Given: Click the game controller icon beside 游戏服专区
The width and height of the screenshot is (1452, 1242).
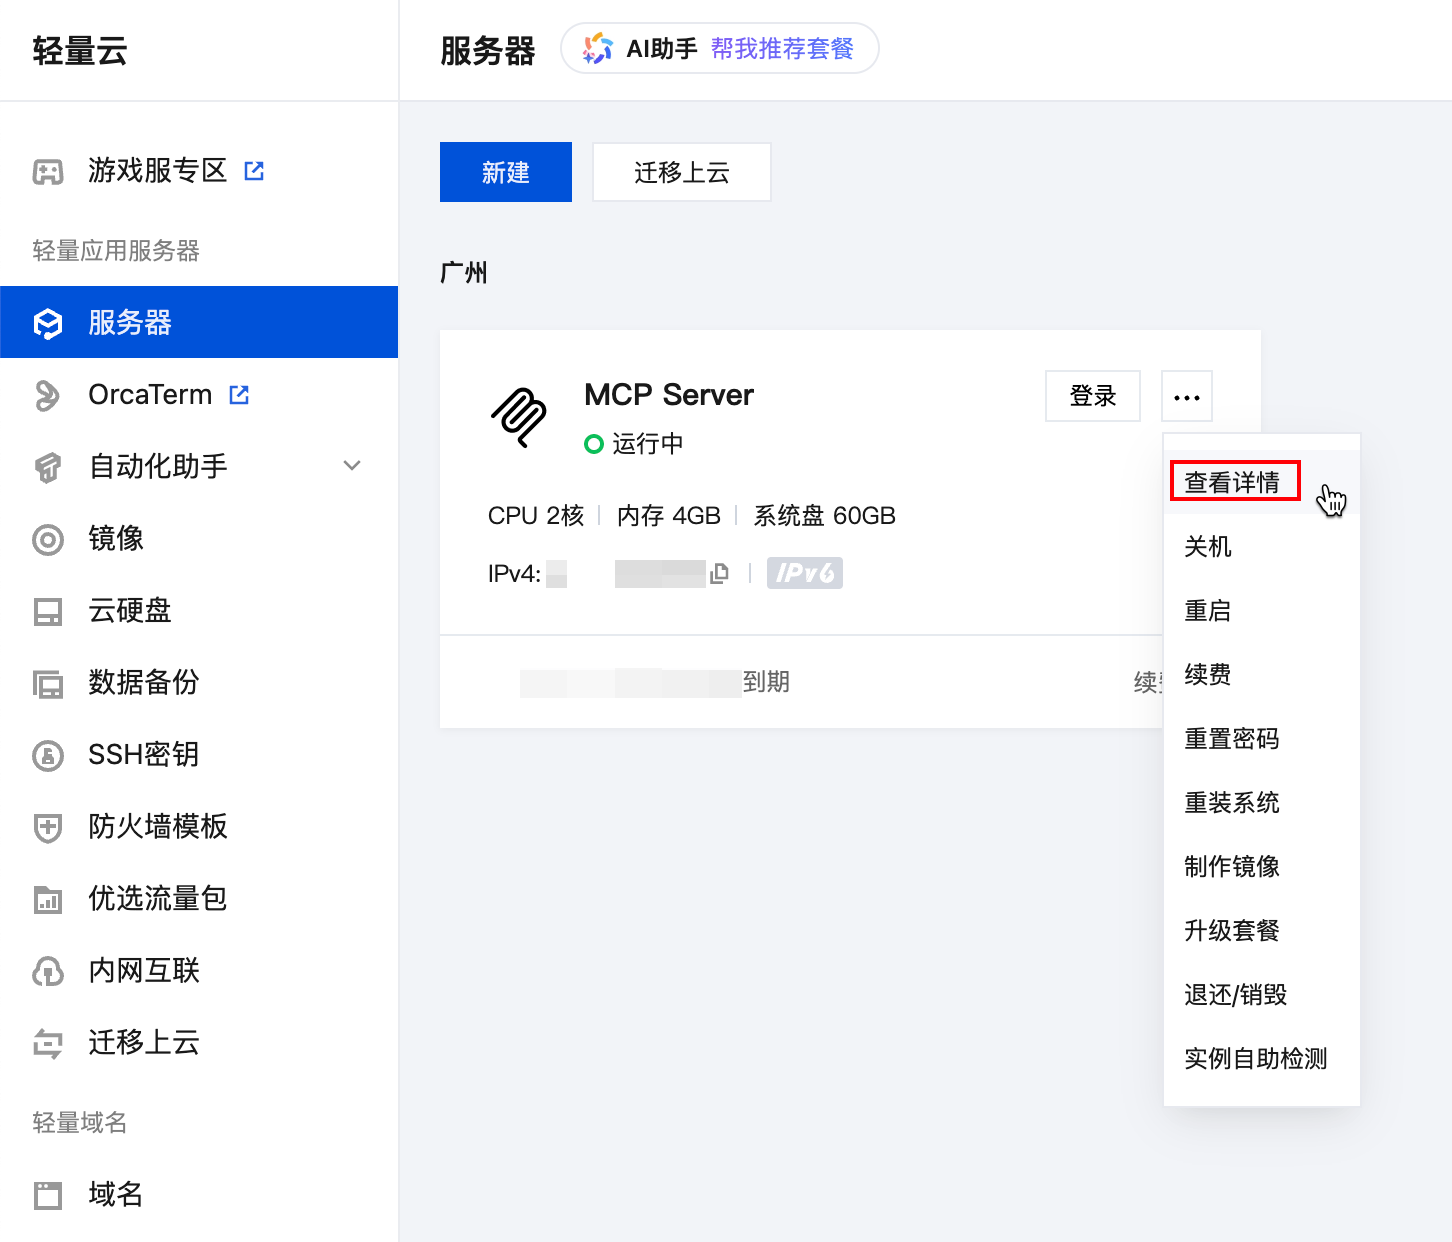Looking at the screenshot, I should [x=48, y=172].
